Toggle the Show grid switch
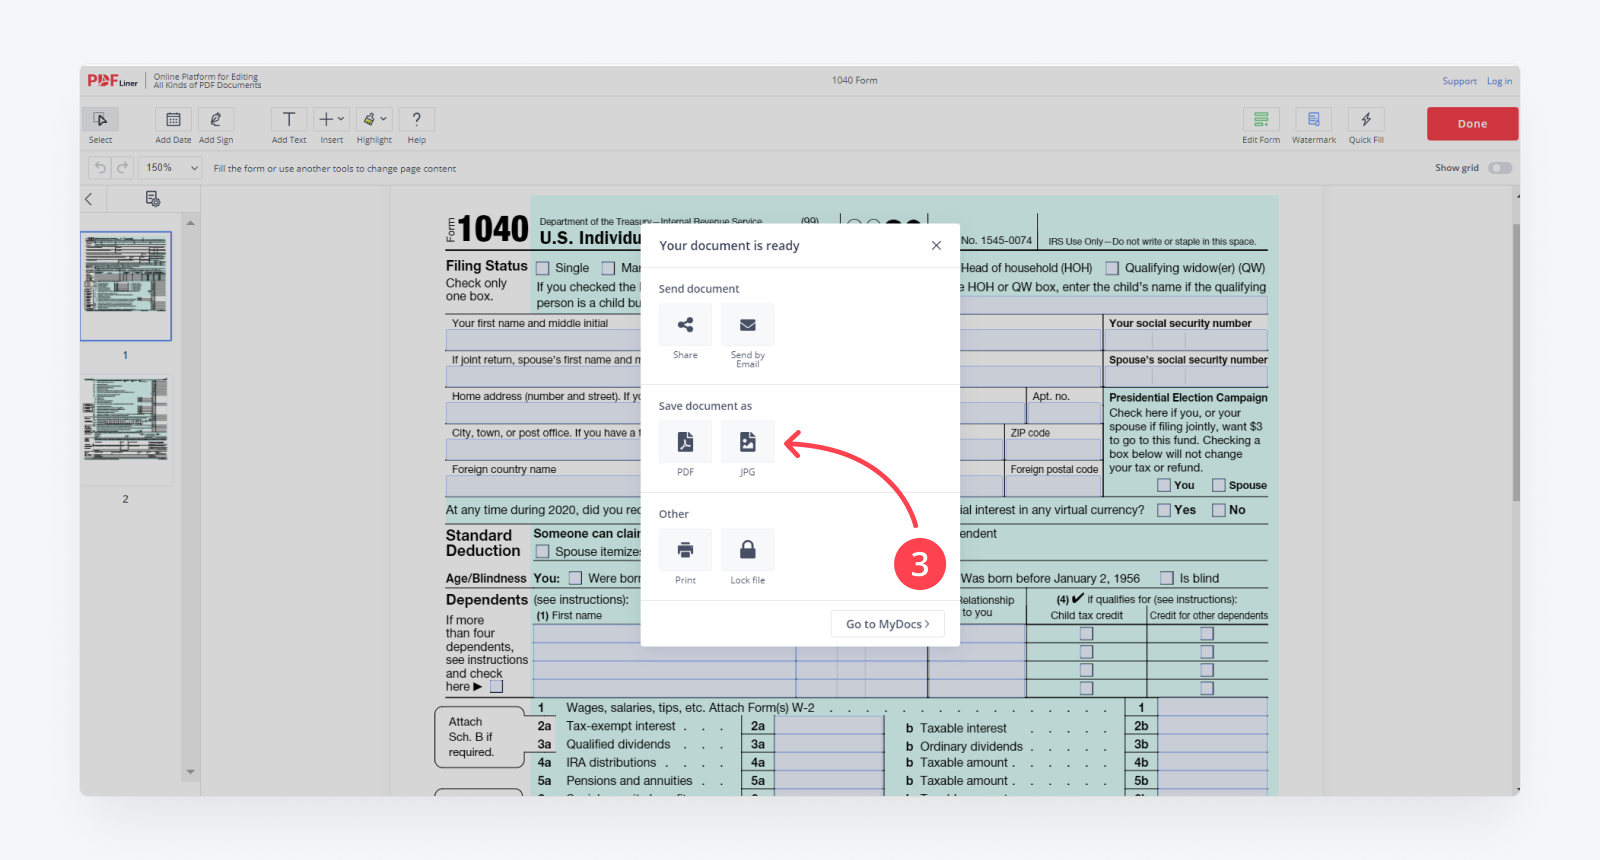This screenshot has height=860, width=1600. pos(1500,168)
